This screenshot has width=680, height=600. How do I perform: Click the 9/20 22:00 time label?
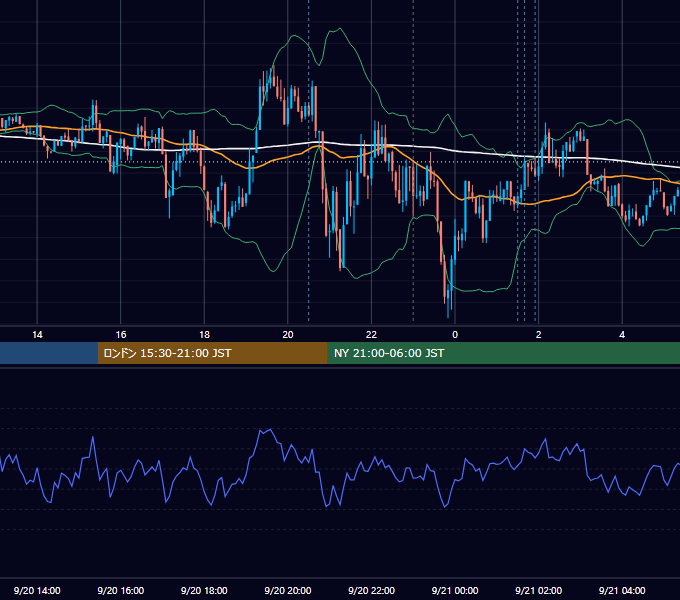click(x=372, y=590)
